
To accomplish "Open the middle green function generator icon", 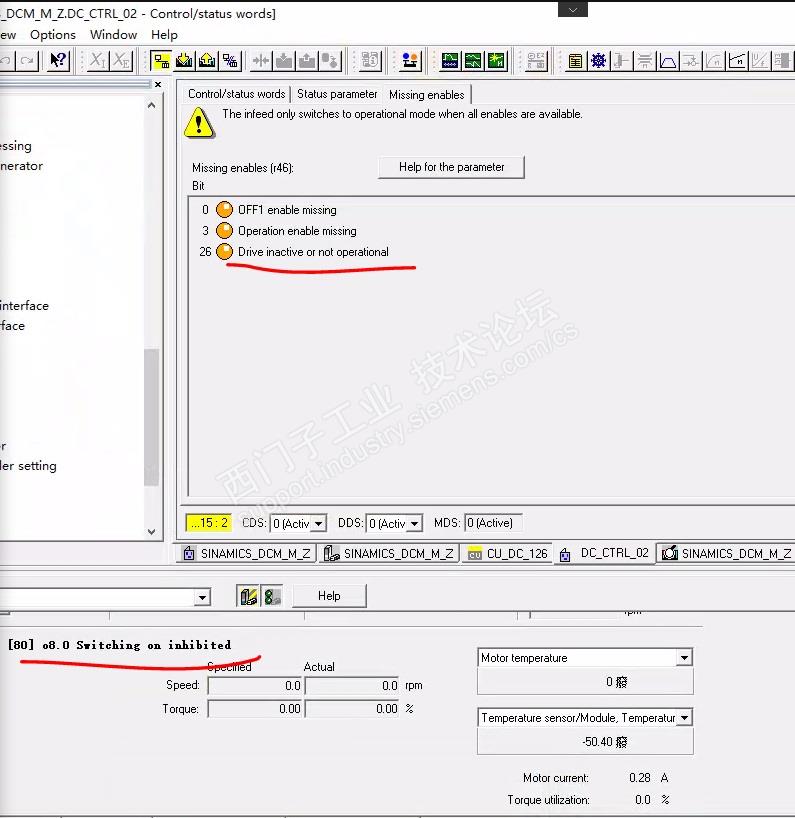I will click(473, 61).
